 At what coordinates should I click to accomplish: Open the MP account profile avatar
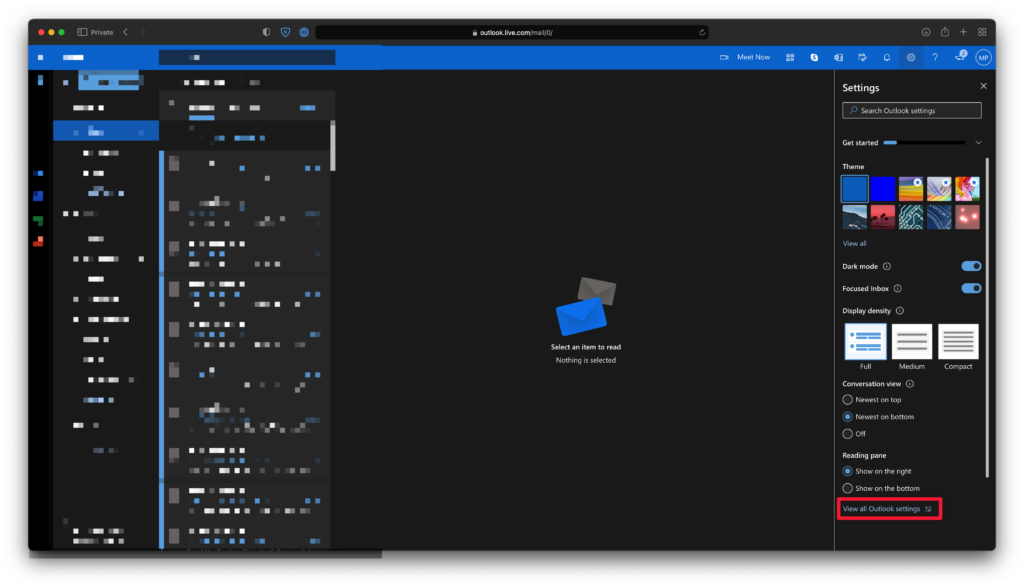[984, 58]
